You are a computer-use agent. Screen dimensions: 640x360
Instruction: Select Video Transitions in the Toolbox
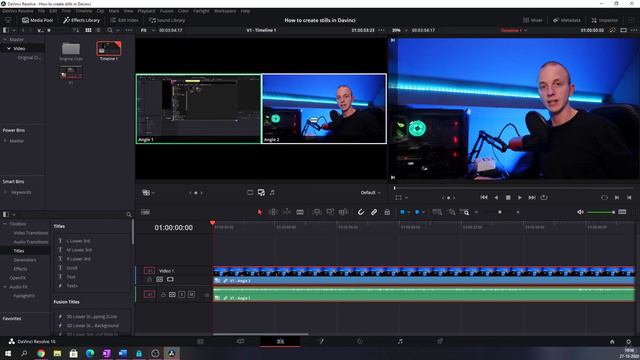pos(31,233)
